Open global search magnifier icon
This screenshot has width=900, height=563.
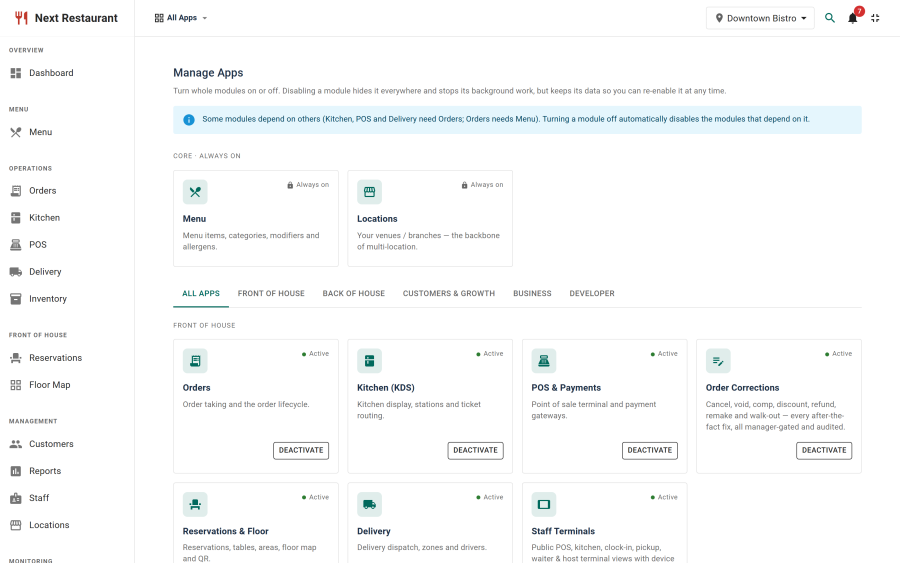tap(829, 18)
